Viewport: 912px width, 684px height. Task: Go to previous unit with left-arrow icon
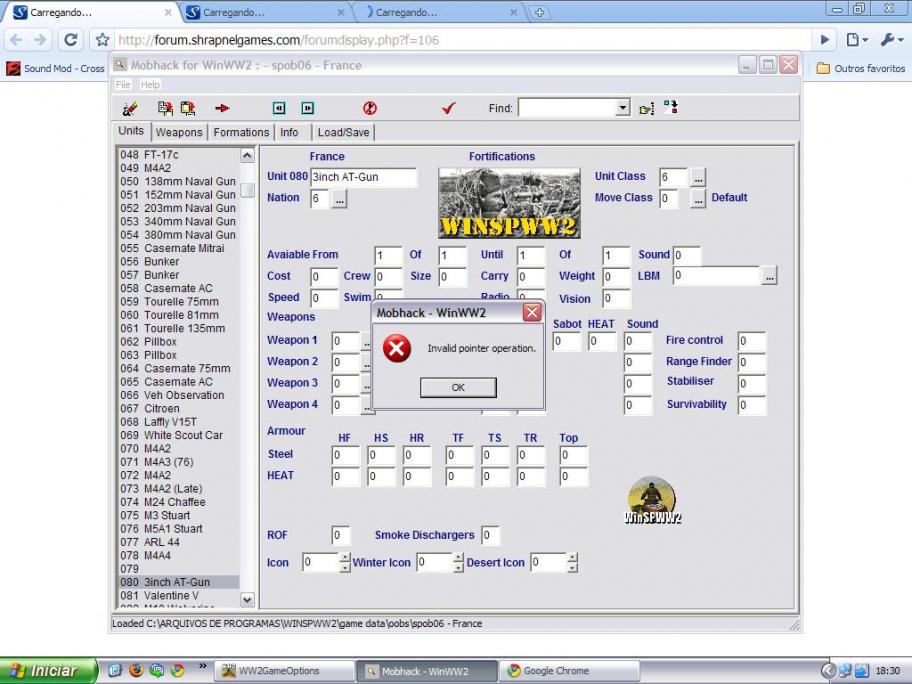(279, 108)
